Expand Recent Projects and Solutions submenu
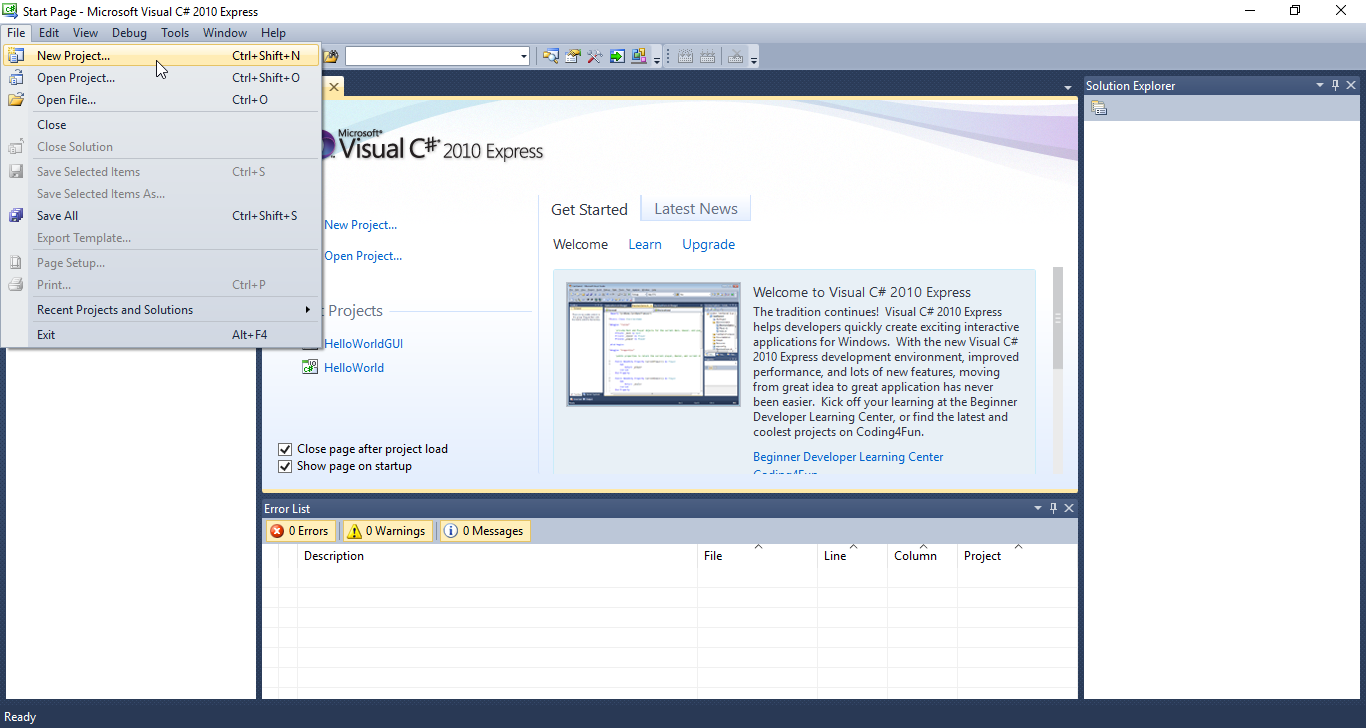Screen dimensions: 1366x728 click(161, 310)
